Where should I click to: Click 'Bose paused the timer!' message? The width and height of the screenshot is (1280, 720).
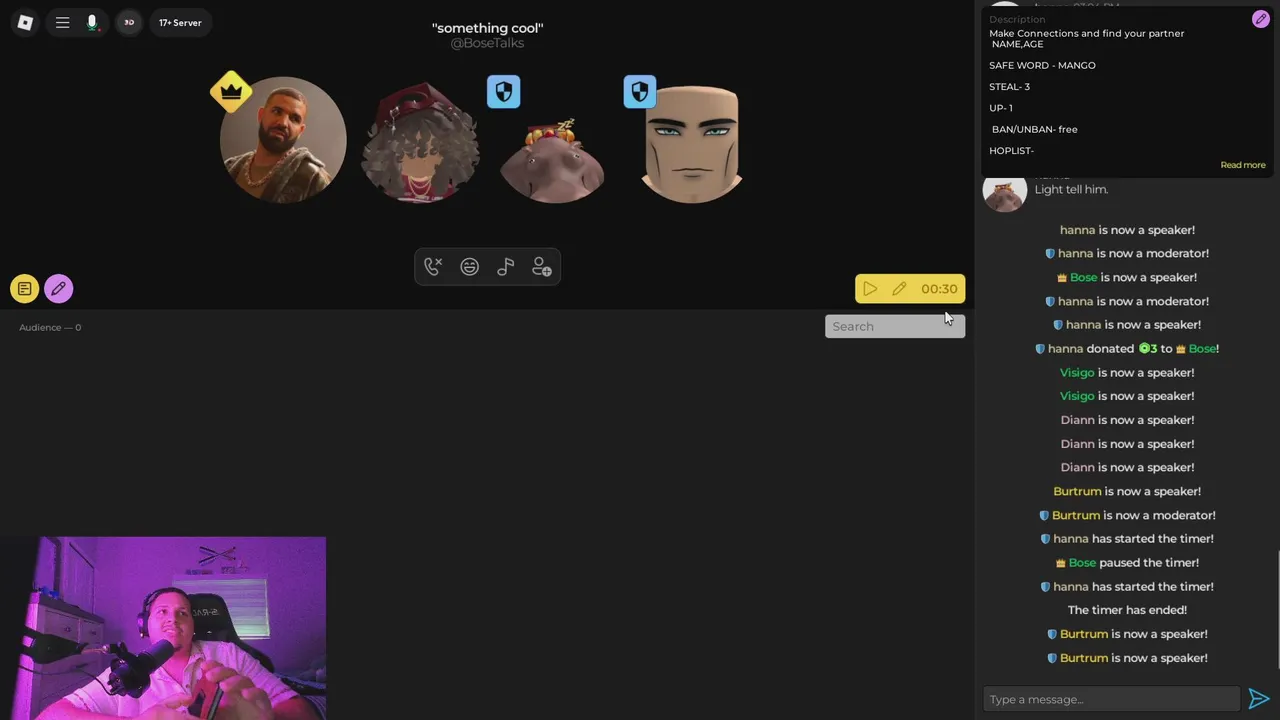click(1127, 563)
